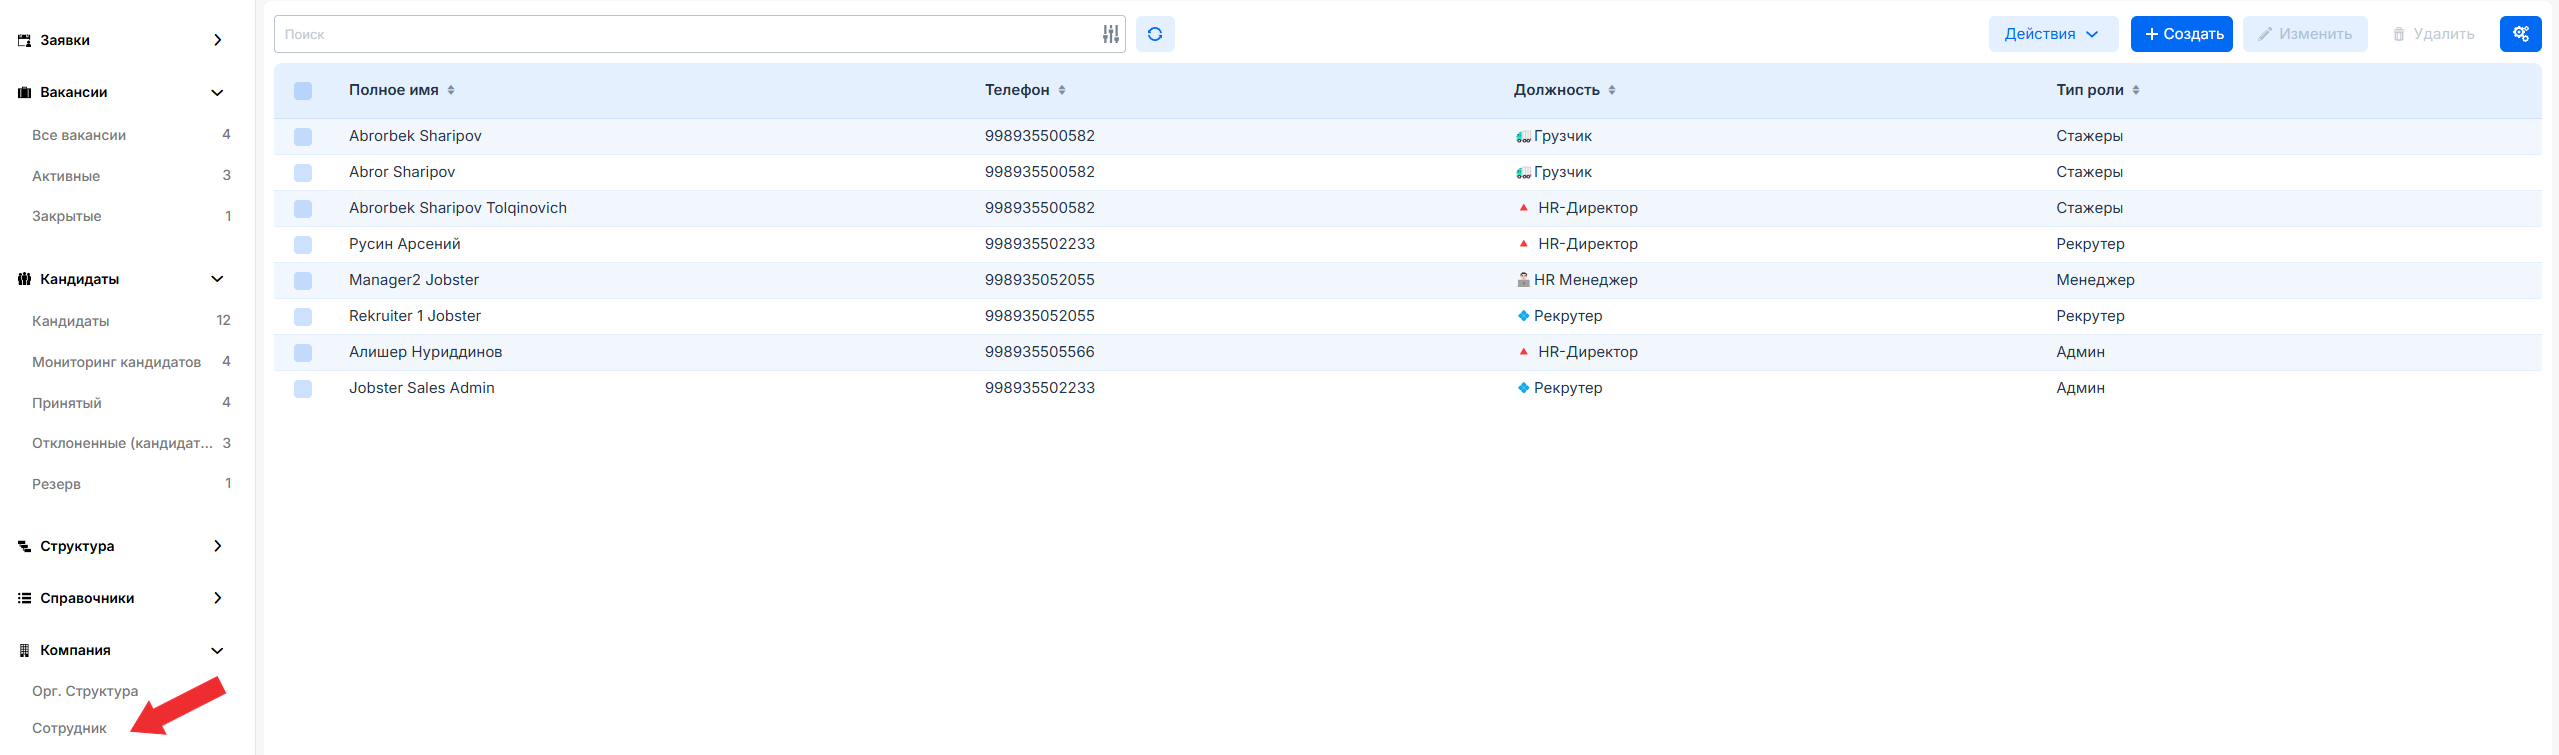Open the Действия dropdown

(x=2052, y=34)
